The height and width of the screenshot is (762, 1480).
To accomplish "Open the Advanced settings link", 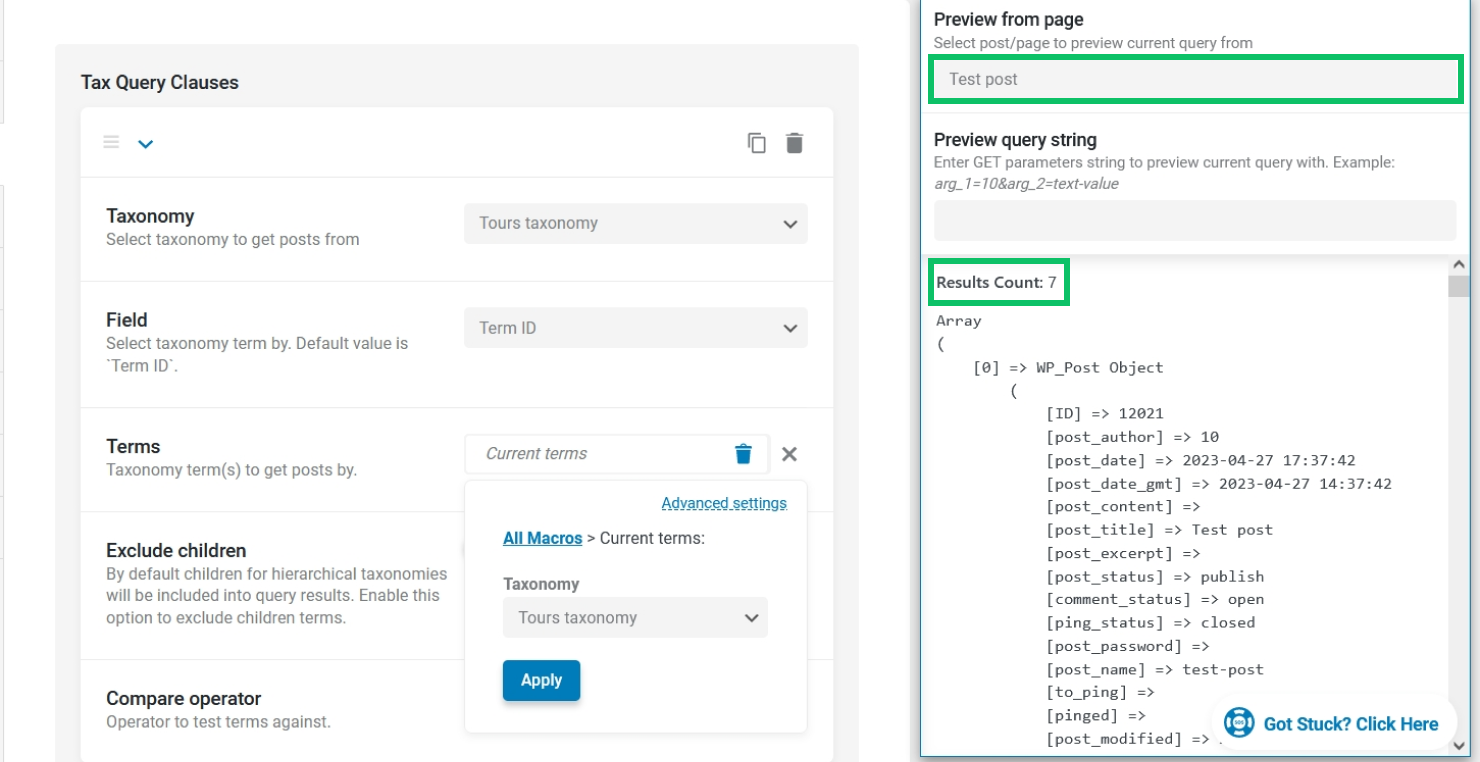I will point(724,503).
